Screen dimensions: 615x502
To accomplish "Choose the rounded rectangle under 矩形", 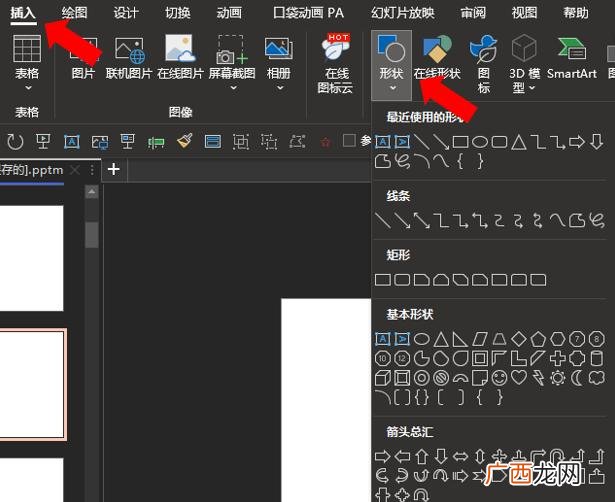I will click(x=402, y=280).
